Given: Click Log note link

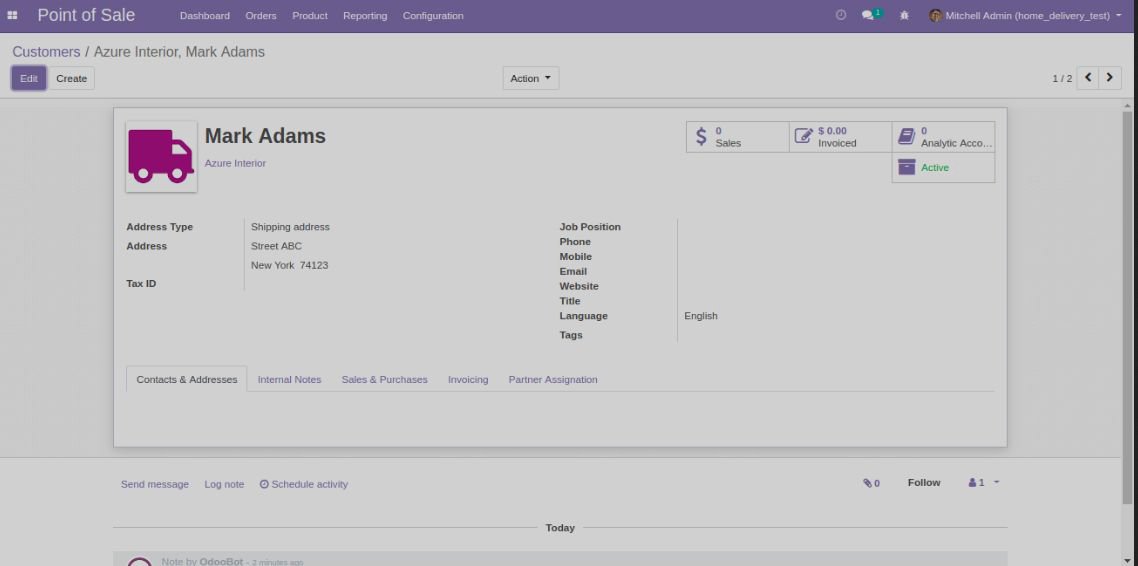Looking at the screenshot, I should click(224, 484).
